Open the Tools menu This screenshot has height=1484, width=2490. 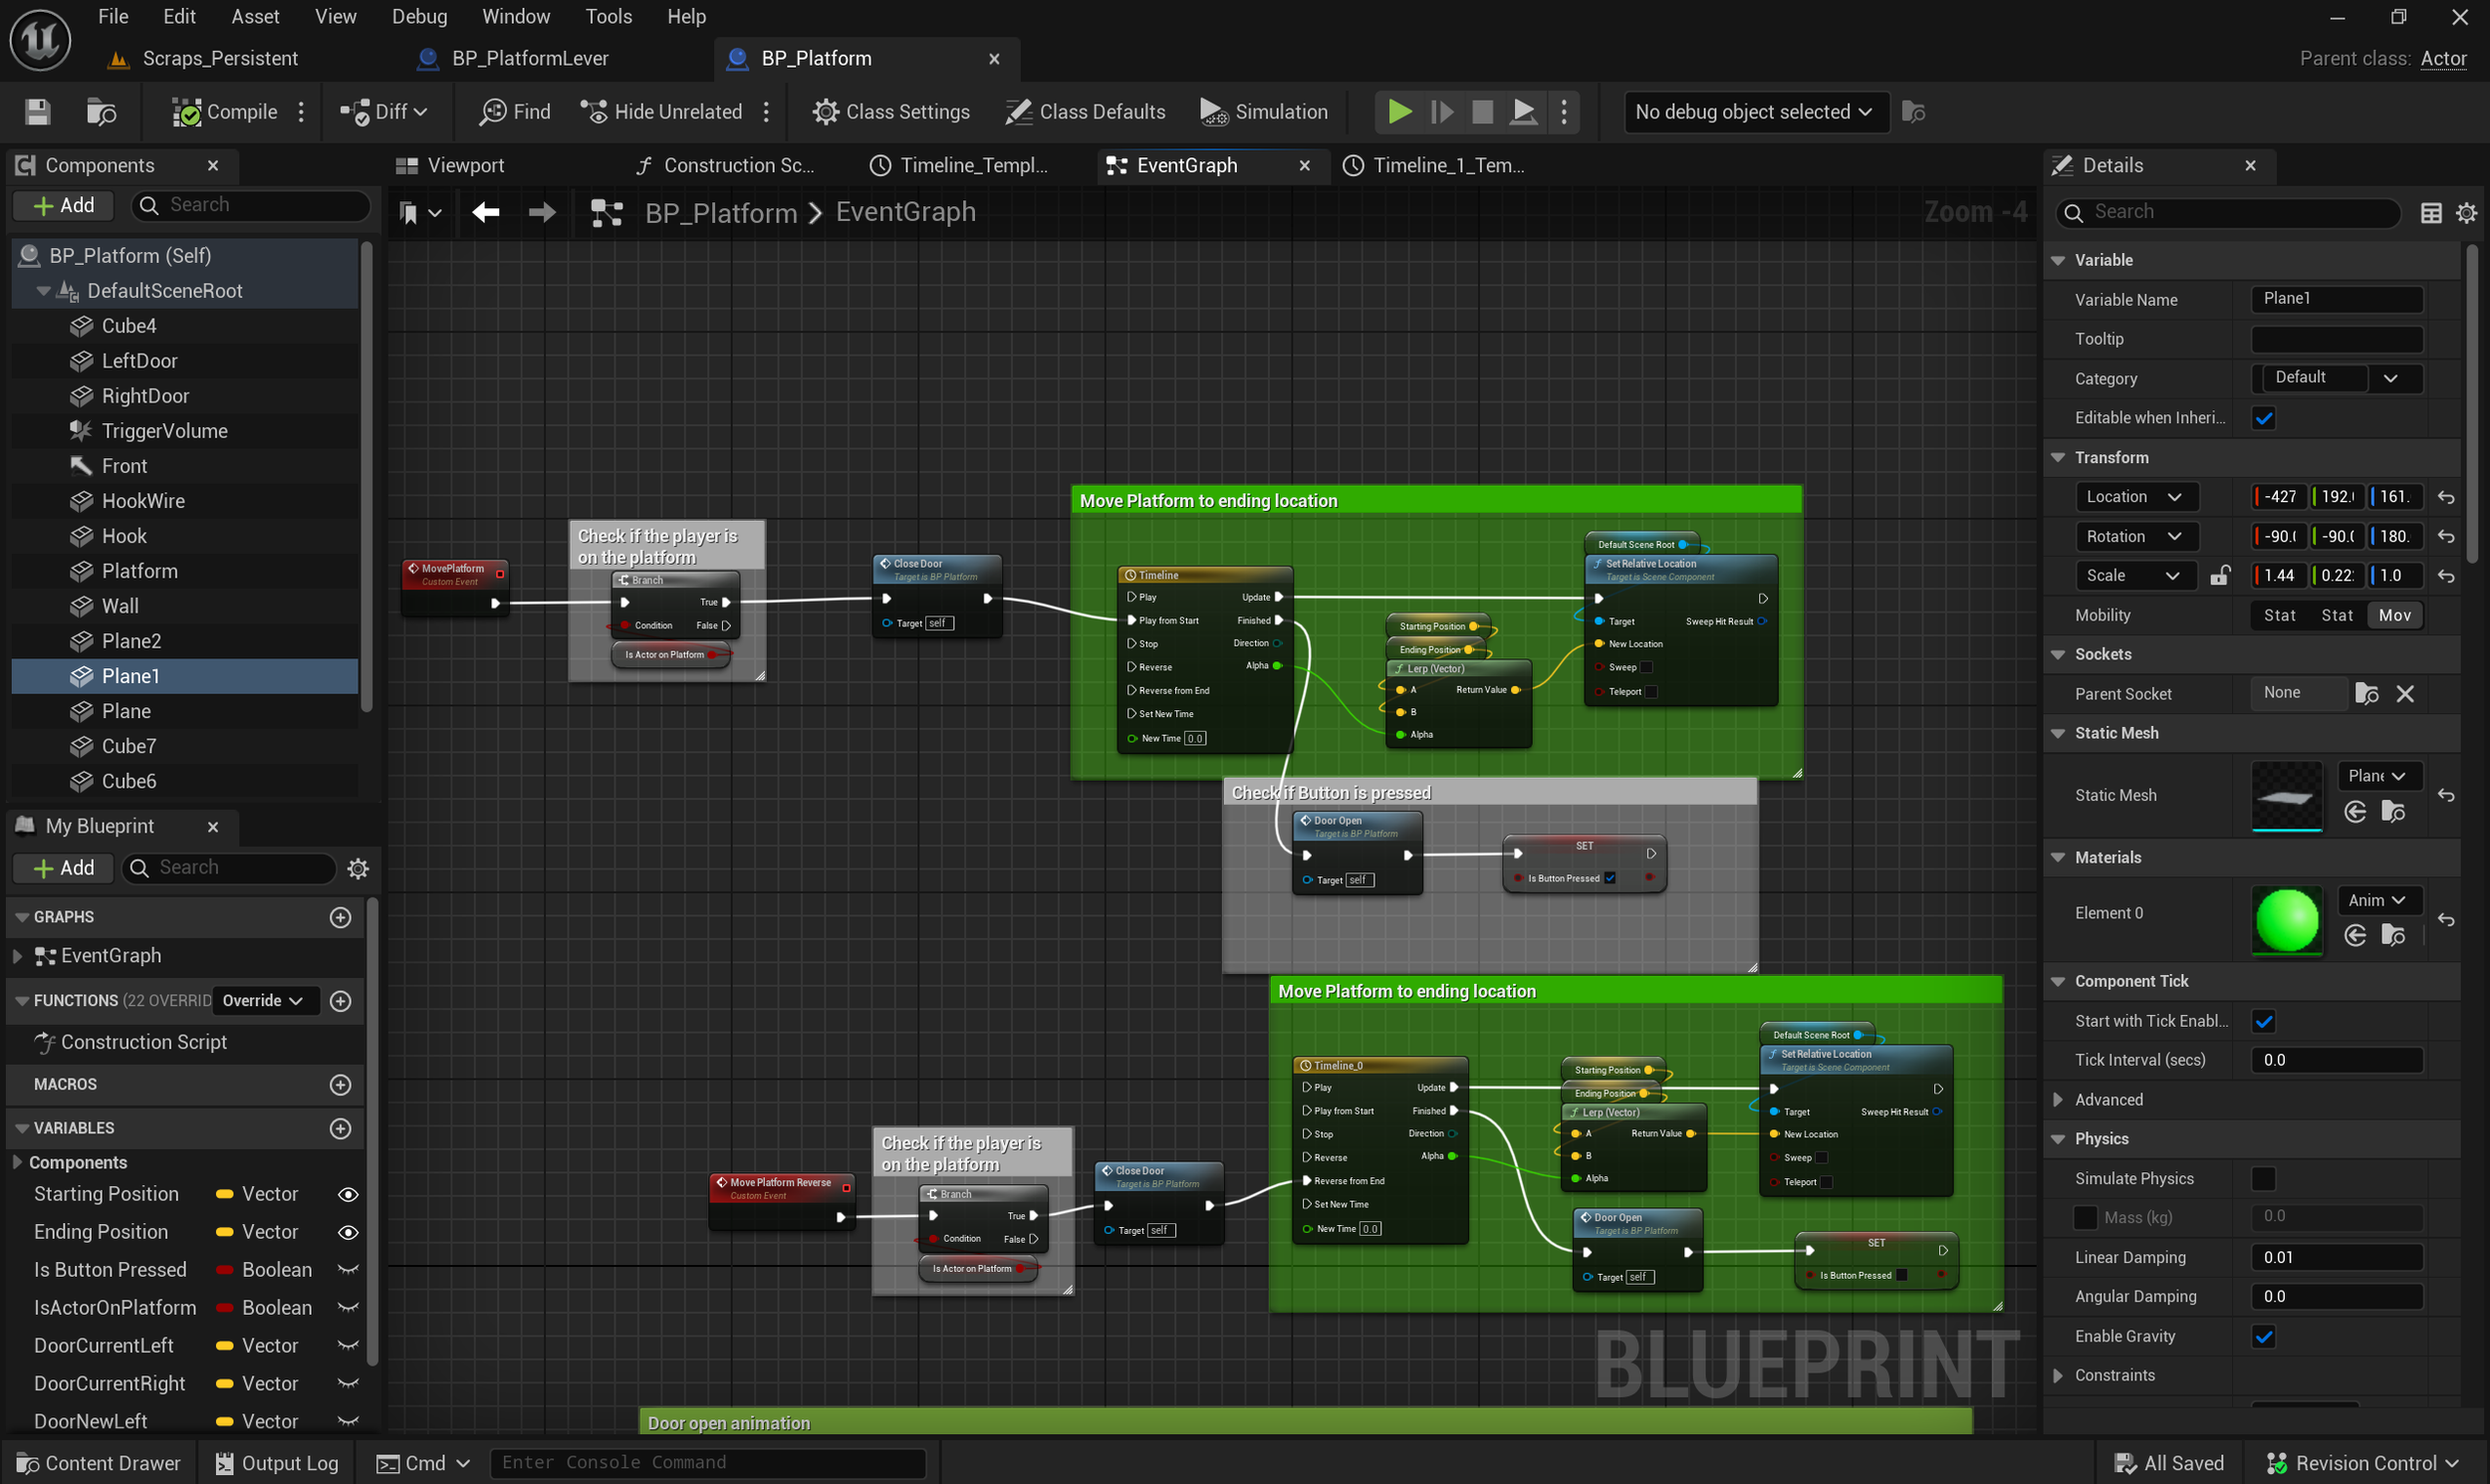pos(608,16)
